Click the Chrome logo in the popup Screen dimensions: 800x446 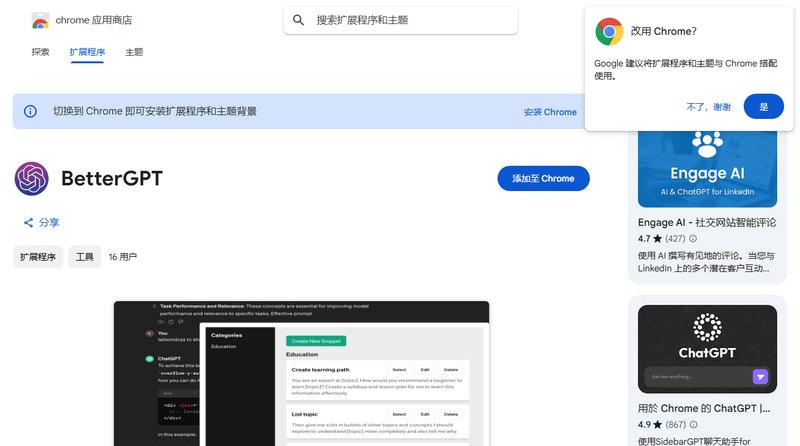pos(609,31)
